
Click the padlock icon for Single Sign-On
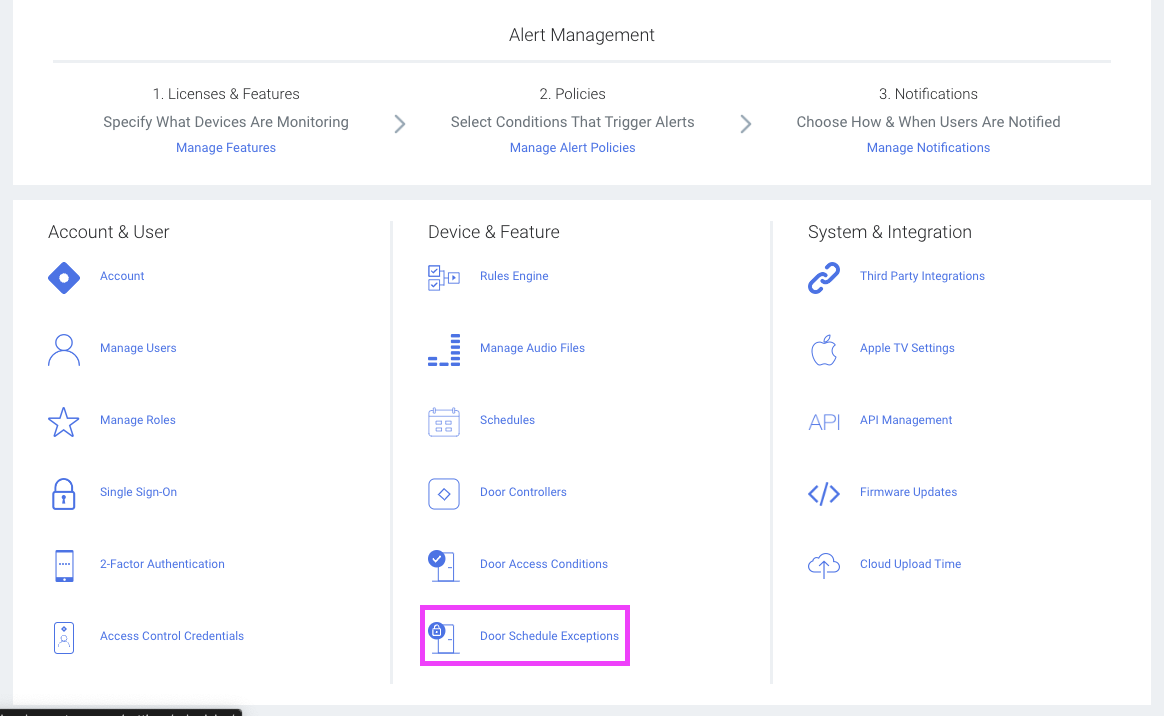[x=63, y=493]
